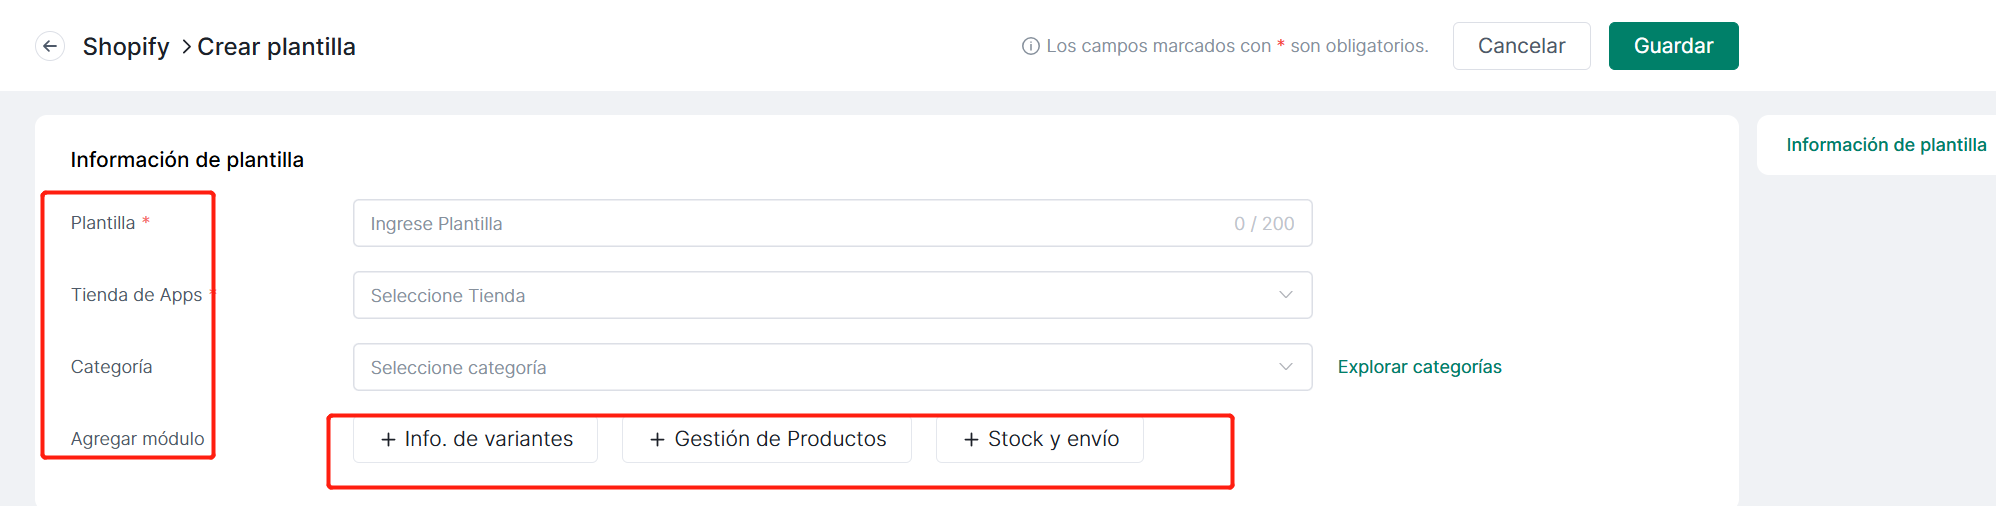
Task: Click the Ingrese Plantilla input field
Action: pos(833,223)
